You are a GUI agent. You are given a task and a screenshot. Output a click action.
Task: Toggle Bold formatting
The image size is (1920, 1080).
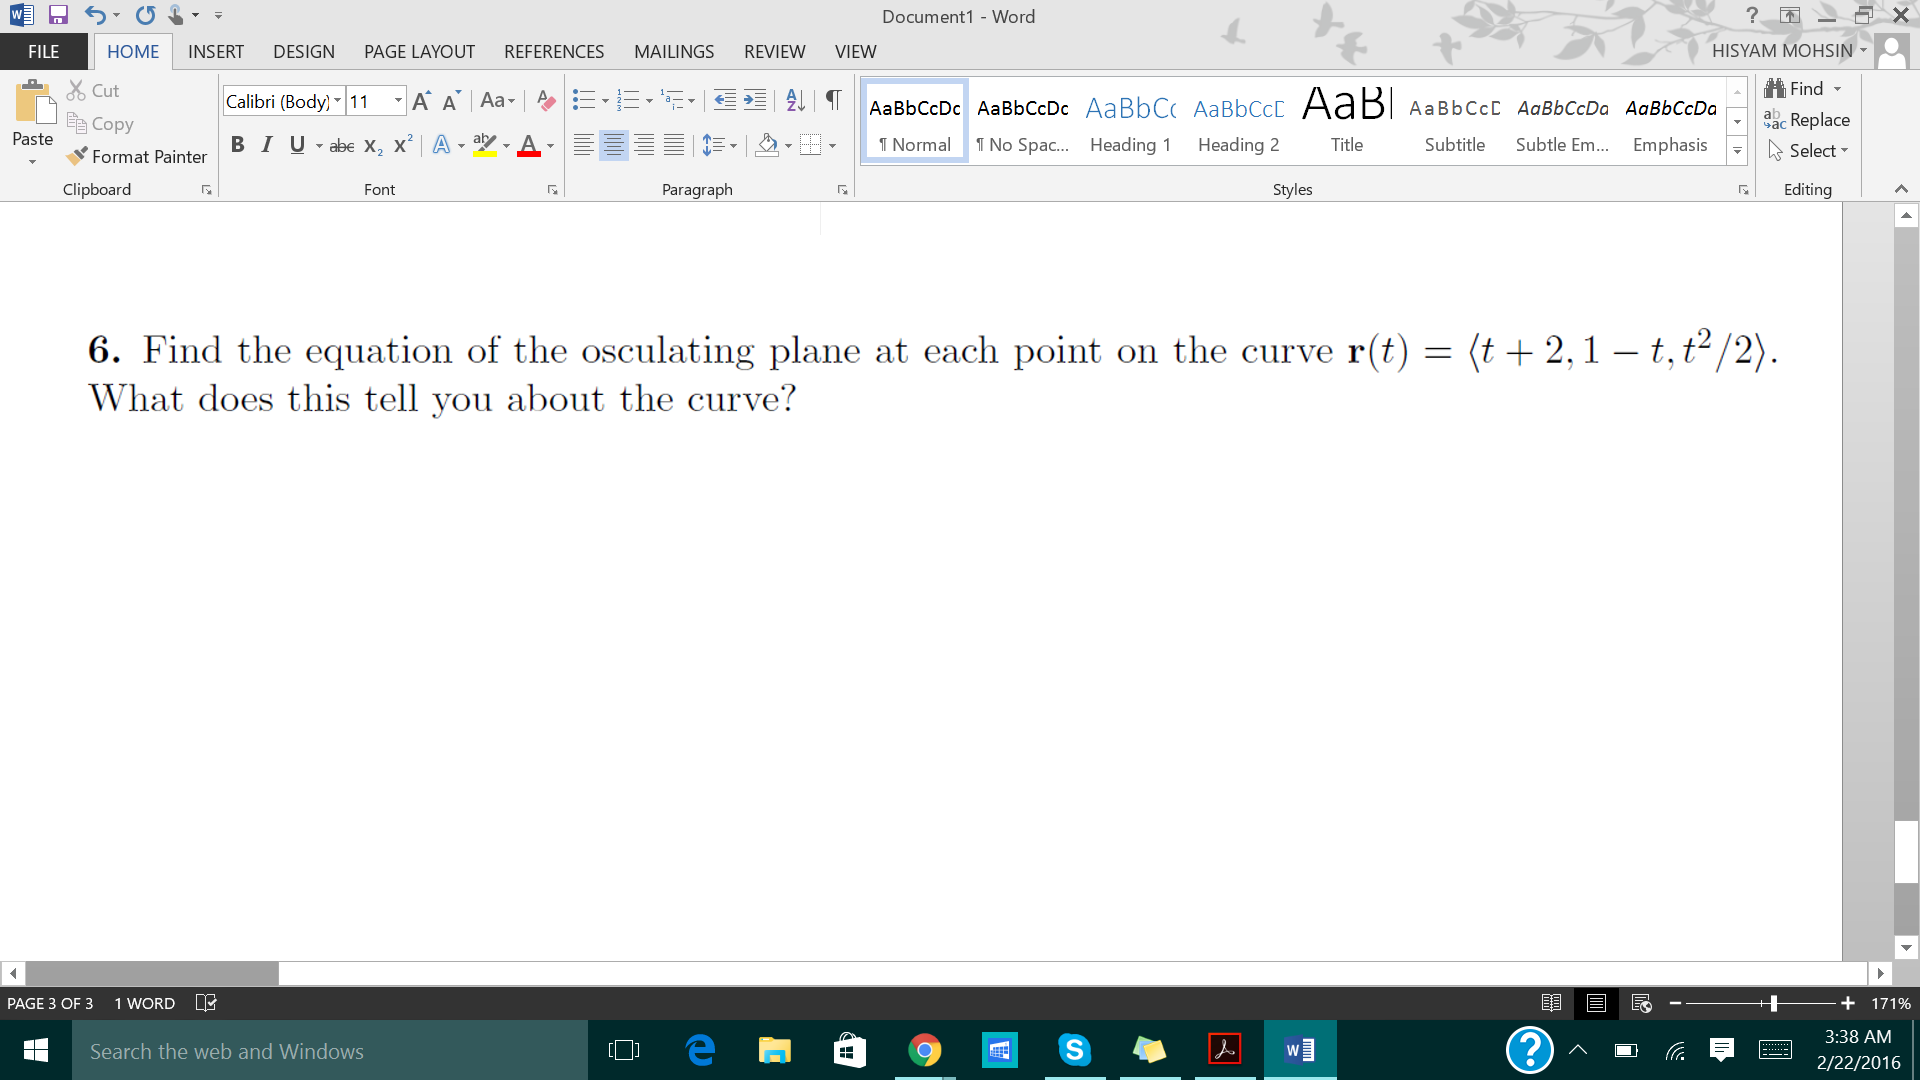click(x=238, y=145)
